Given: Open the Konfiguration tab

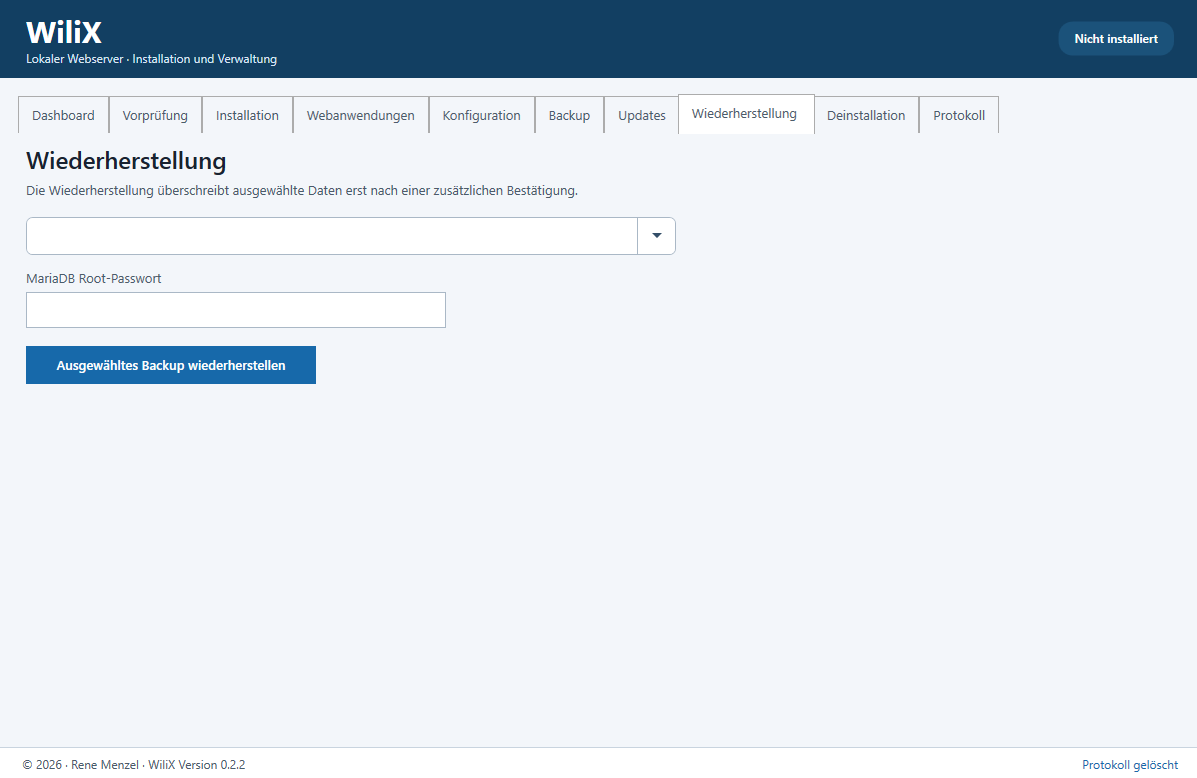Looking at the screenshot, I should point(482,115).
